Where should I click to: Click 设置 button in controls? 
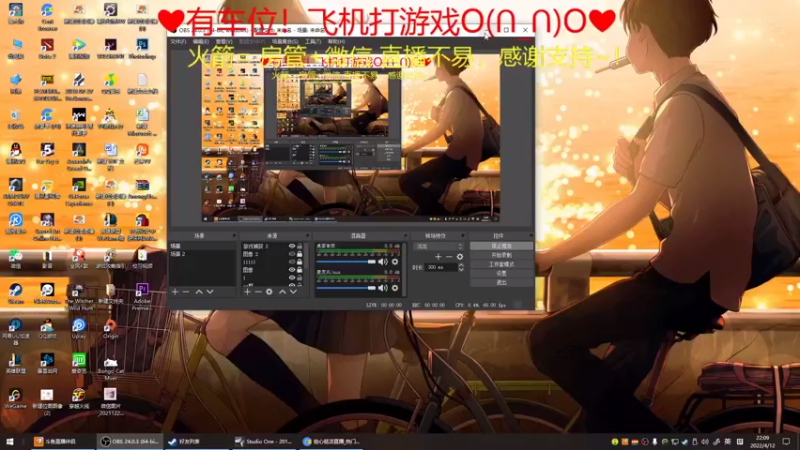point(501,273)
